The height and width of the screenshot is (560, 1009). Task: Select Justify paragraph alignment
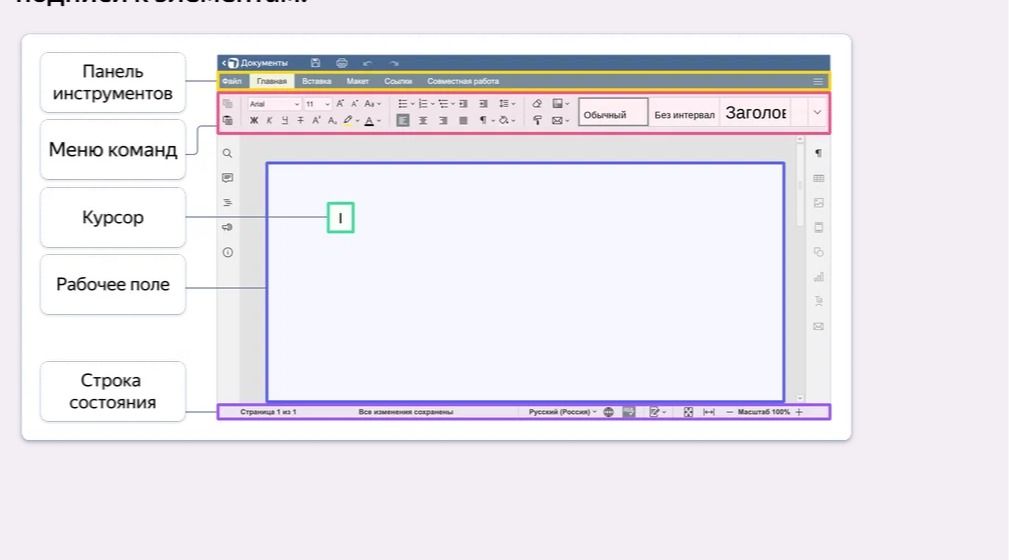[463, 120]
